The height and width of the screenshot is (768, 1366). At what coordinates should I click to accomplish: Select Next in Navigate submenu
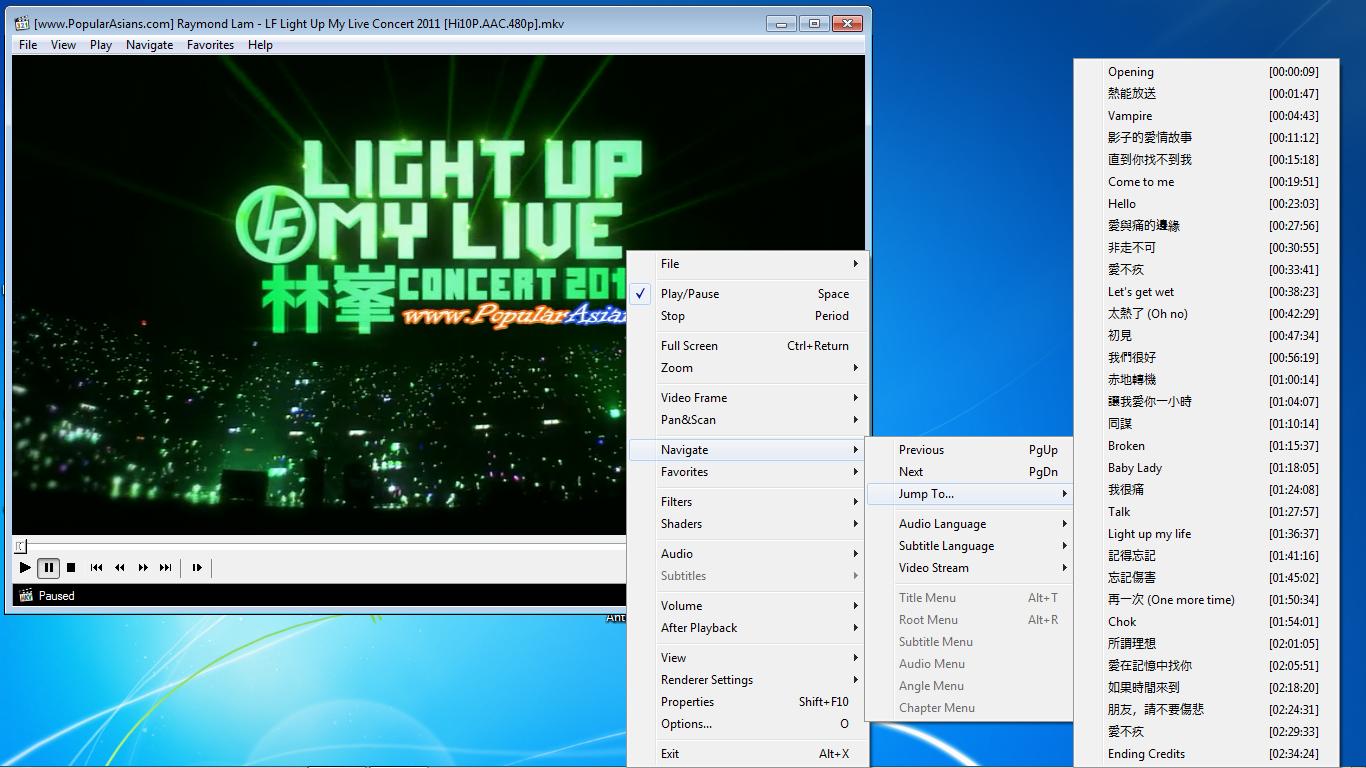pos(969,472)
